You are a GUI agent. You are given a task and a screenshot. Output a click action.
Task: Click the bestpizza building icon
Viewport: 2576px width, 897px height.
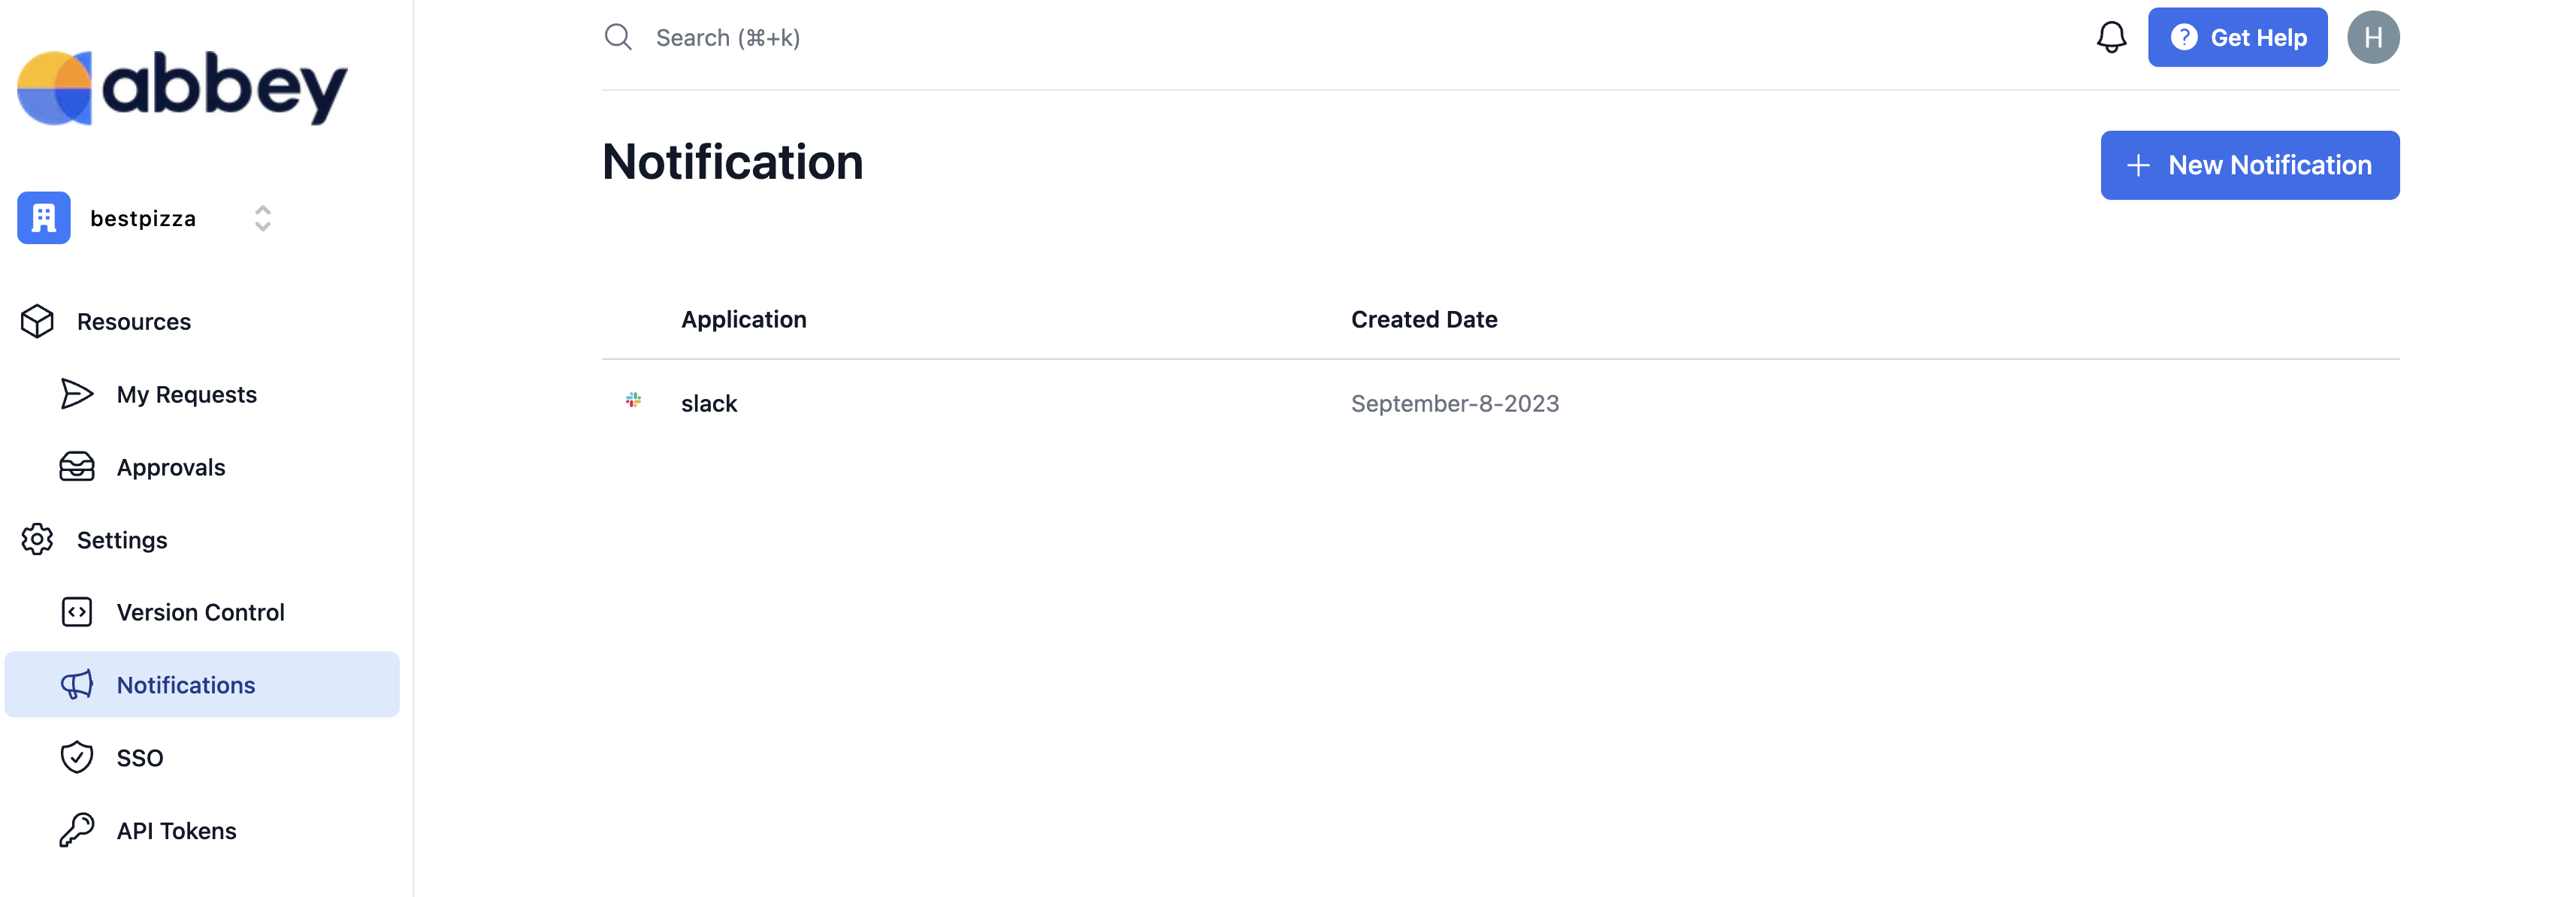44,218
